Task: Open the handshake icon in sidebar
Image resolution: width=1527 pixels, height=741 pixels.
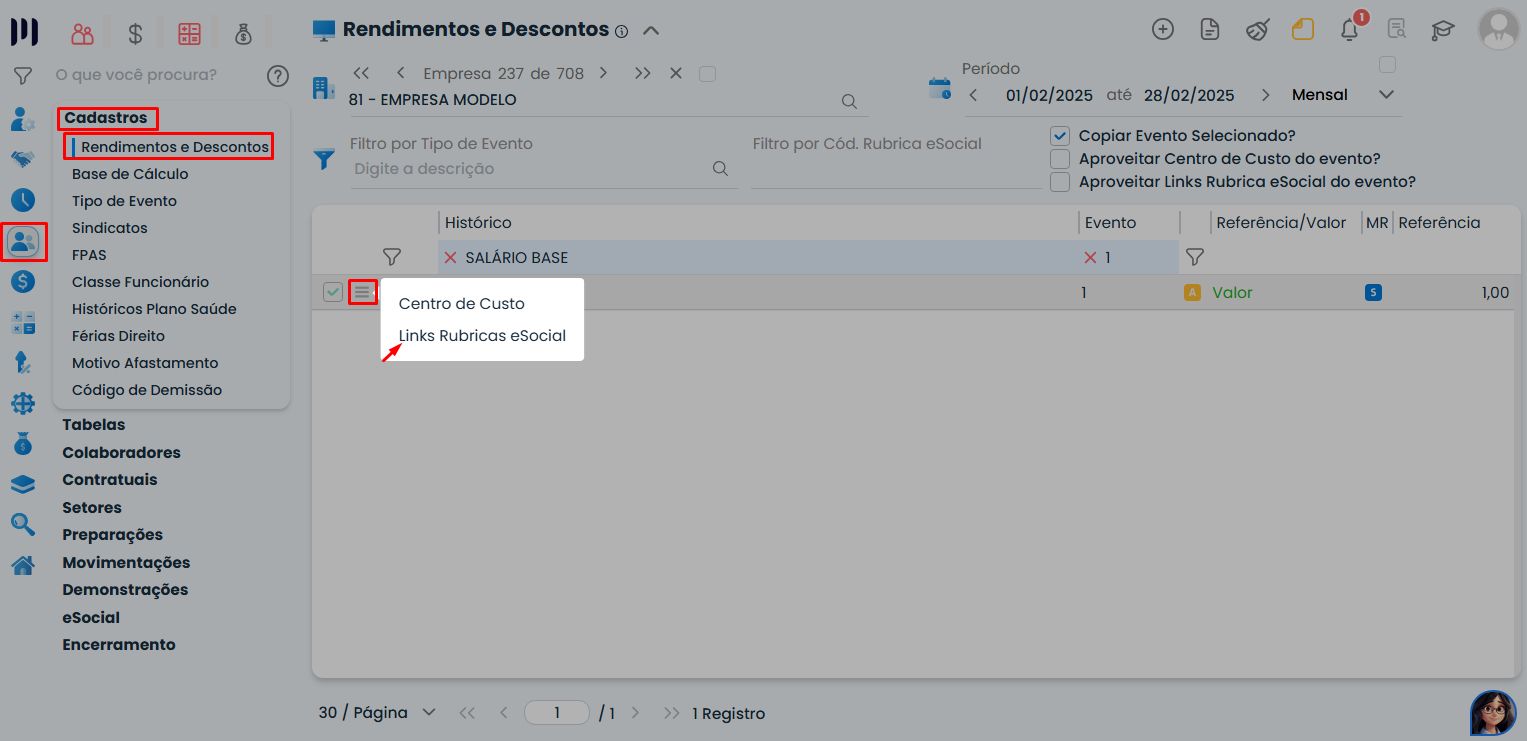Action: coord(23,159)
